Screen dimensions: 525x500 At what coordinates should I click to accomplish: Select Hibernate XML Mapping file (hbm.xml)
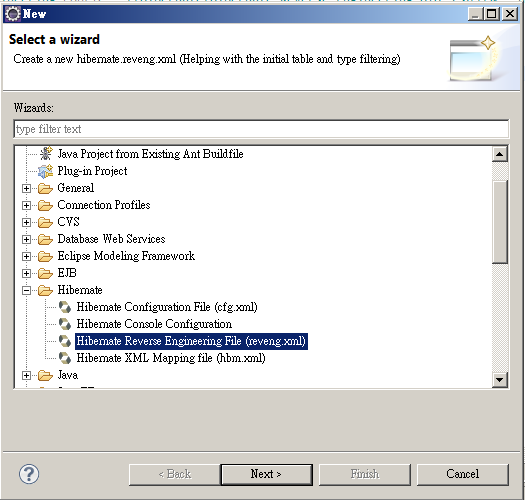[171, 358]
